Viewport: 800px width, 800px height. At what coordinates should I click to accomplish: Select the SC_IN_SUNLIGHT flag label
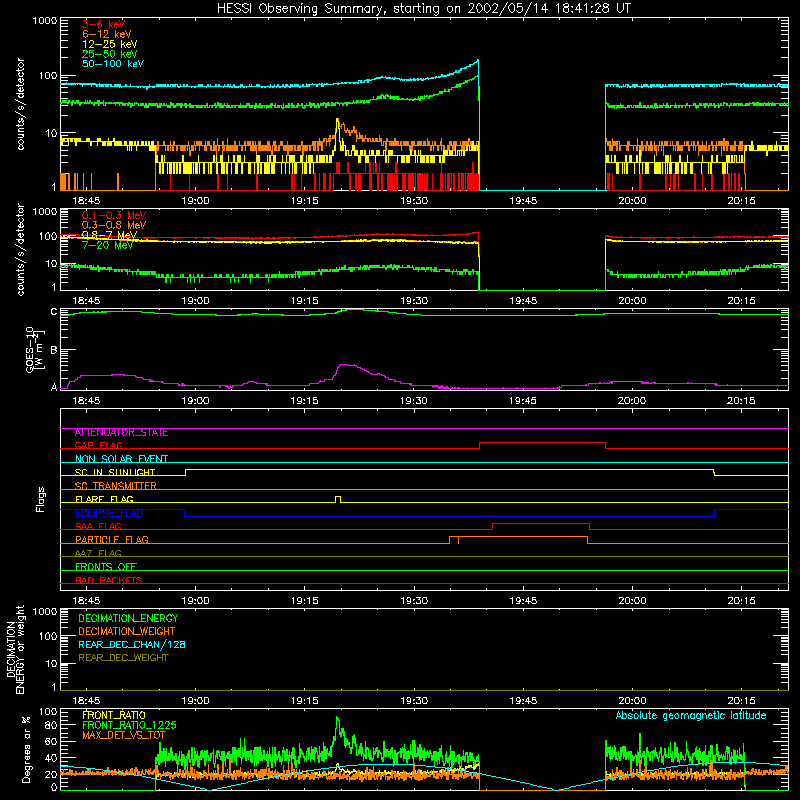[x=115, y=472]
